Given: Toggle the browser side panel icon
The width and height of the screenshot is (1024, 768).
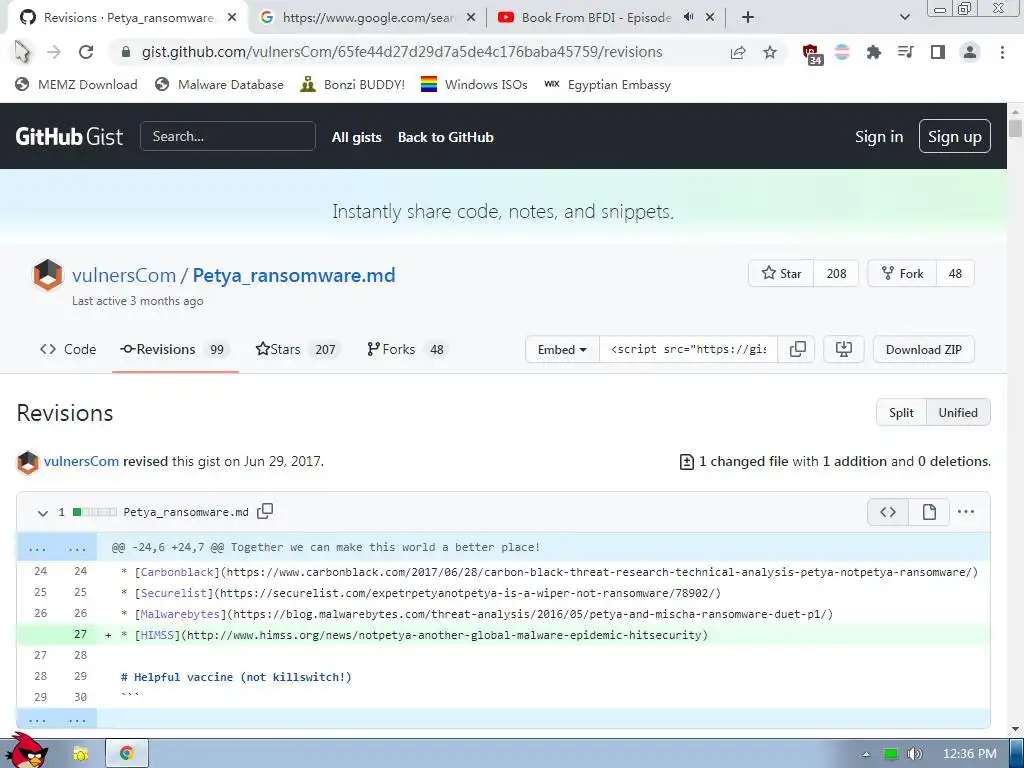Looking at the screenshot, I should tap(938, 52).
